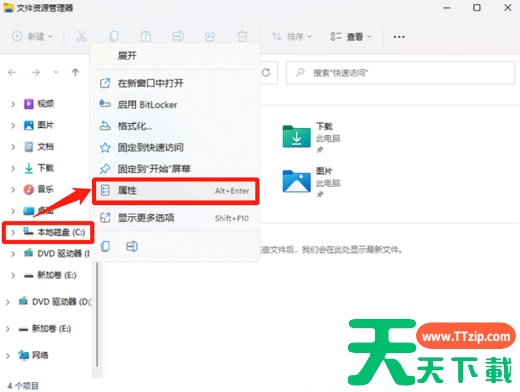Select the indented 新加卷 (E:) item
Viewport: 520px width, 392px height.
50,275
